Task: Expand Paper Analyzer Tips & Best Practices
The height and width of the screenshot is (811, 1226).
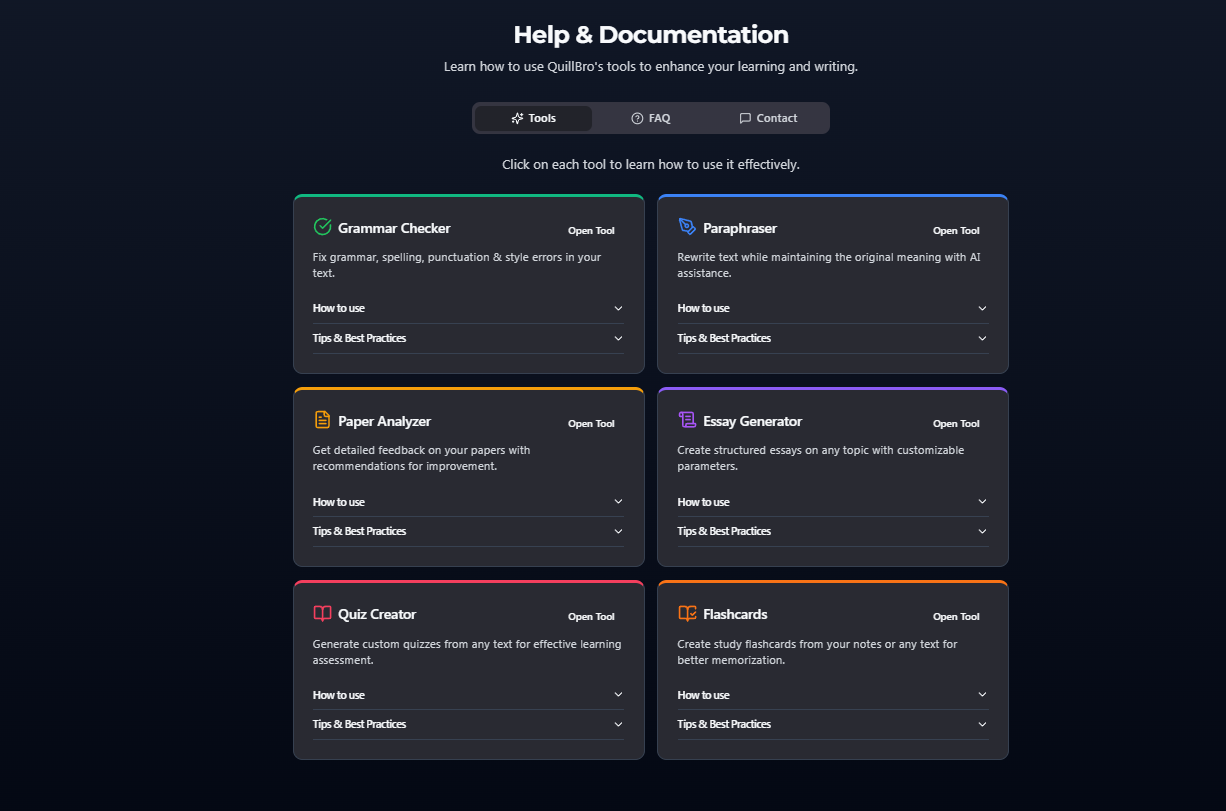Action: point(468,531)
